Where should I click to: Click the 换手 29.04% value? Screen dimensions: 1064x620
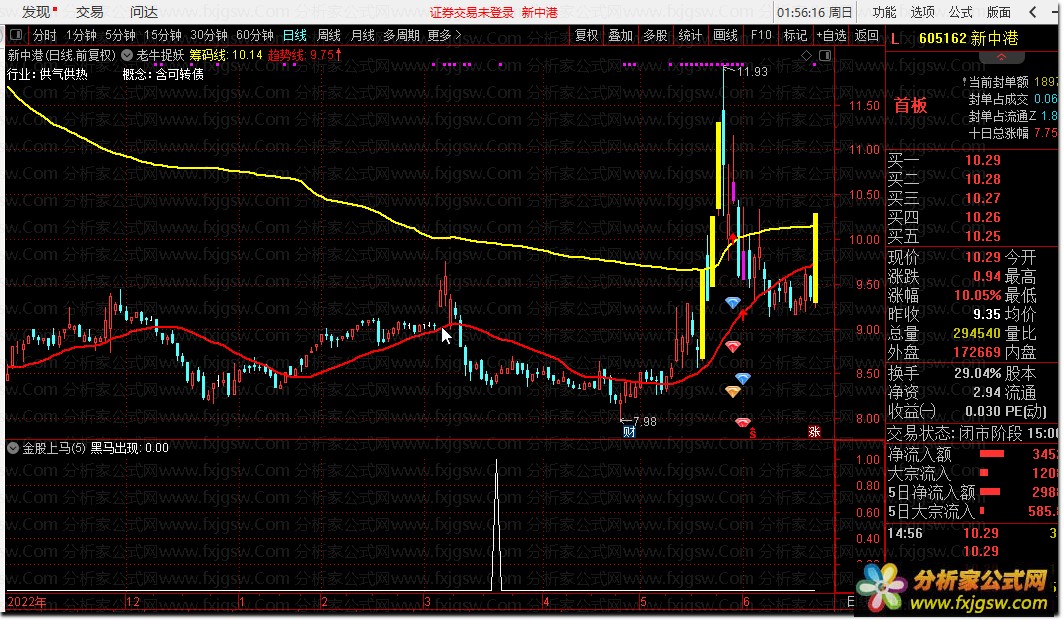(x=978, y=374)
